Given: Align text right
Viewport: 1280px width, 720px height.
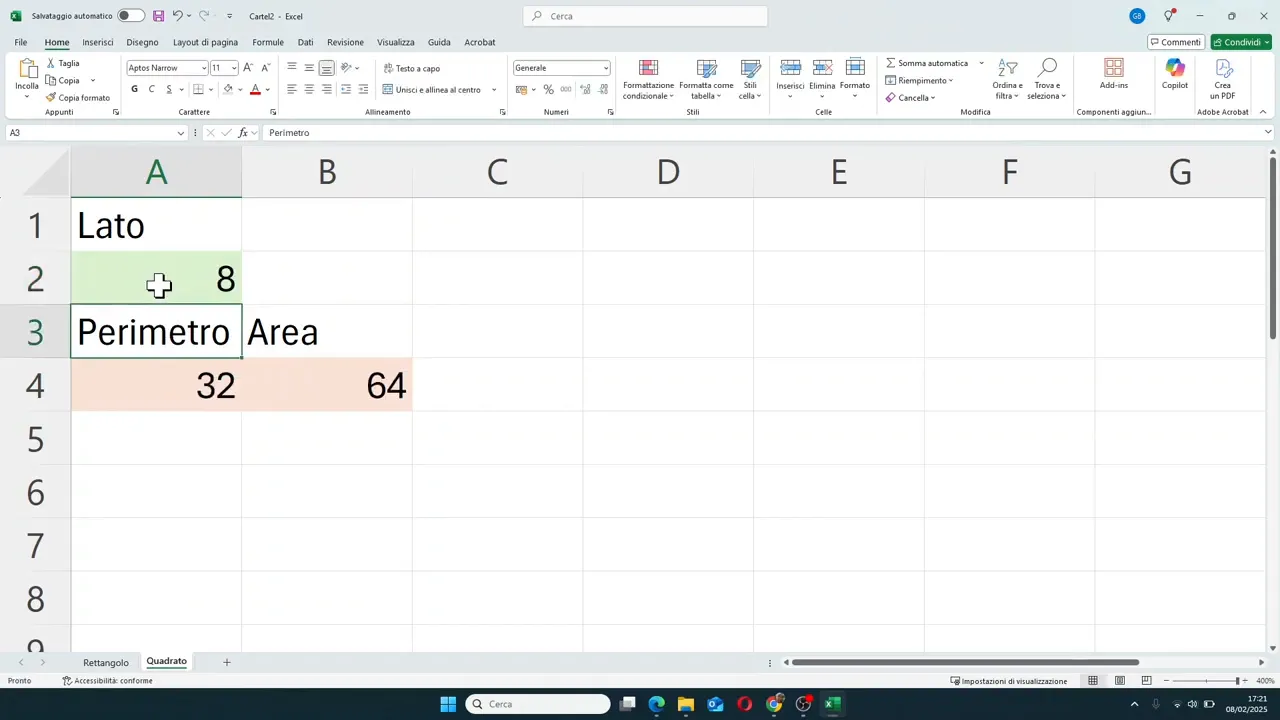Looking at the screenshot, I should click(327, 89).
